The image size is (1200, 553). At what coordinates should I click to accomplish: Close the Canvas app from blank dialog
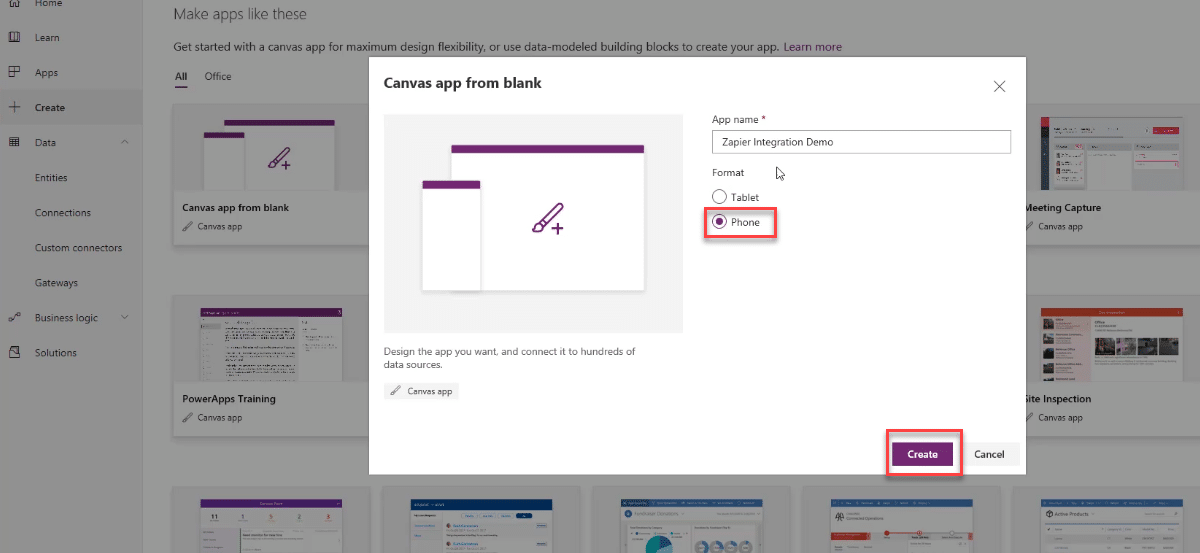pyautogui.click(x=999, y=86)
